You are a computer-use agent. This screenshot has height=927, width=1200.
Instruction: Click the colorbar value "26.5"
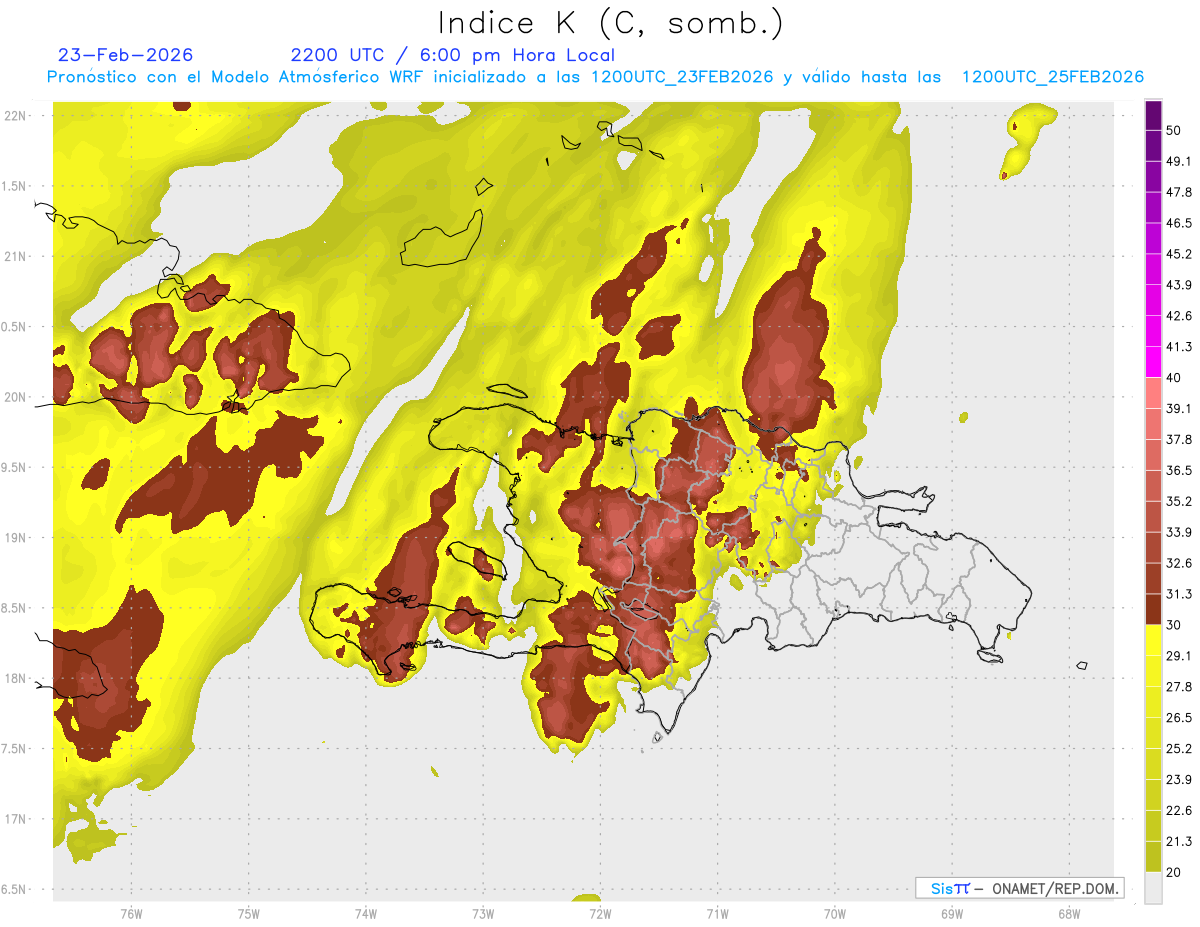(x=1179, y=717)
